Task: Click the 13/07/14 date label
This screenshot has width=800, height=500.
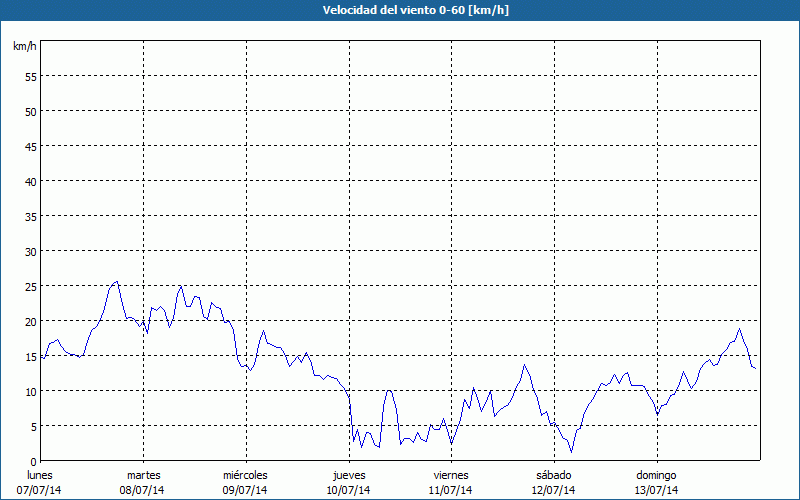Action: [656, 490]
